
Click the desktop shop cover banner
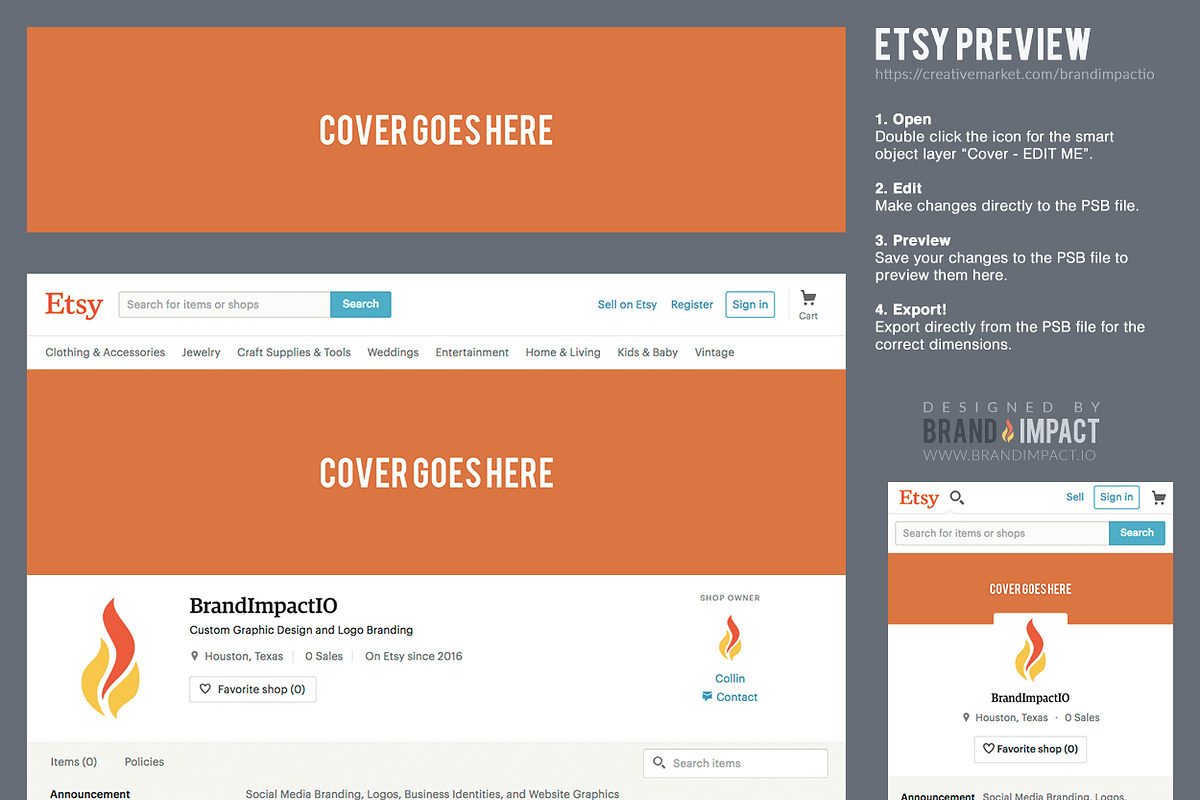coord(436,472)
